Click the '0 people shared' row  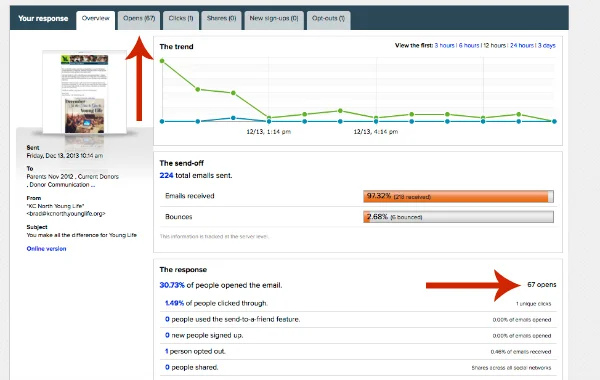[x=358, y=367]
